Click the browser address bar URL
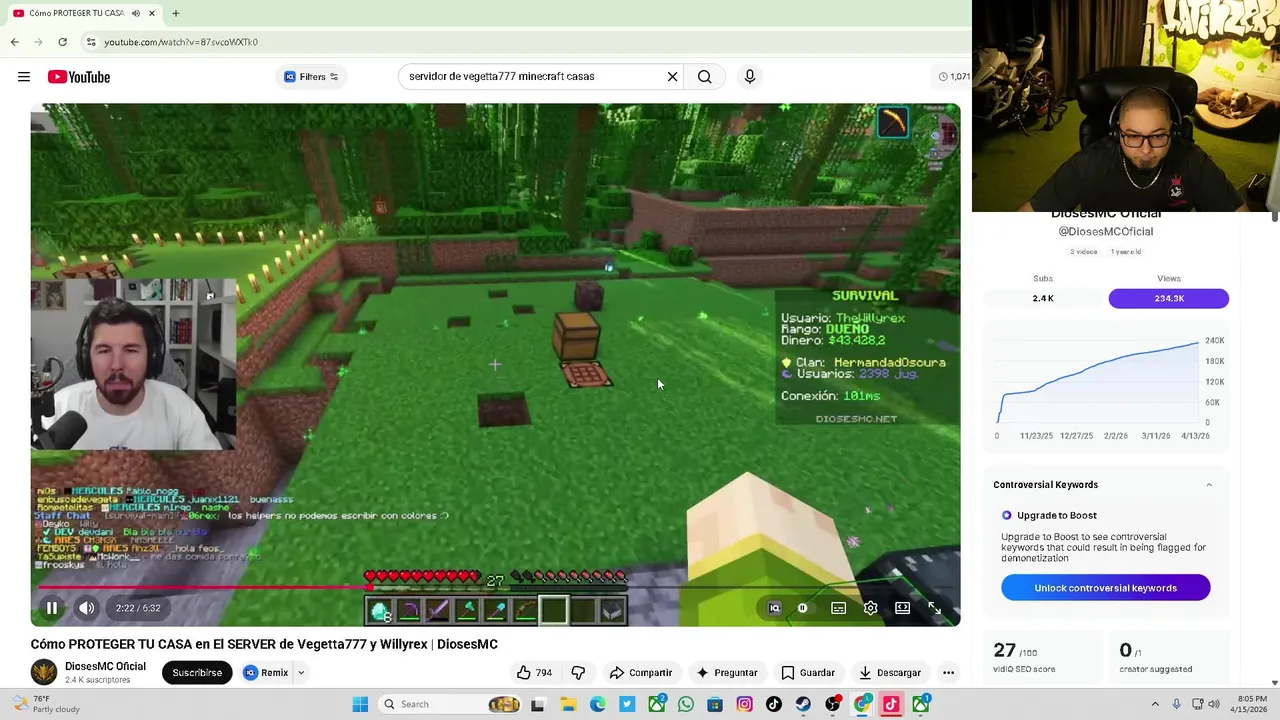1280x720 pixels. coord(181,42)
